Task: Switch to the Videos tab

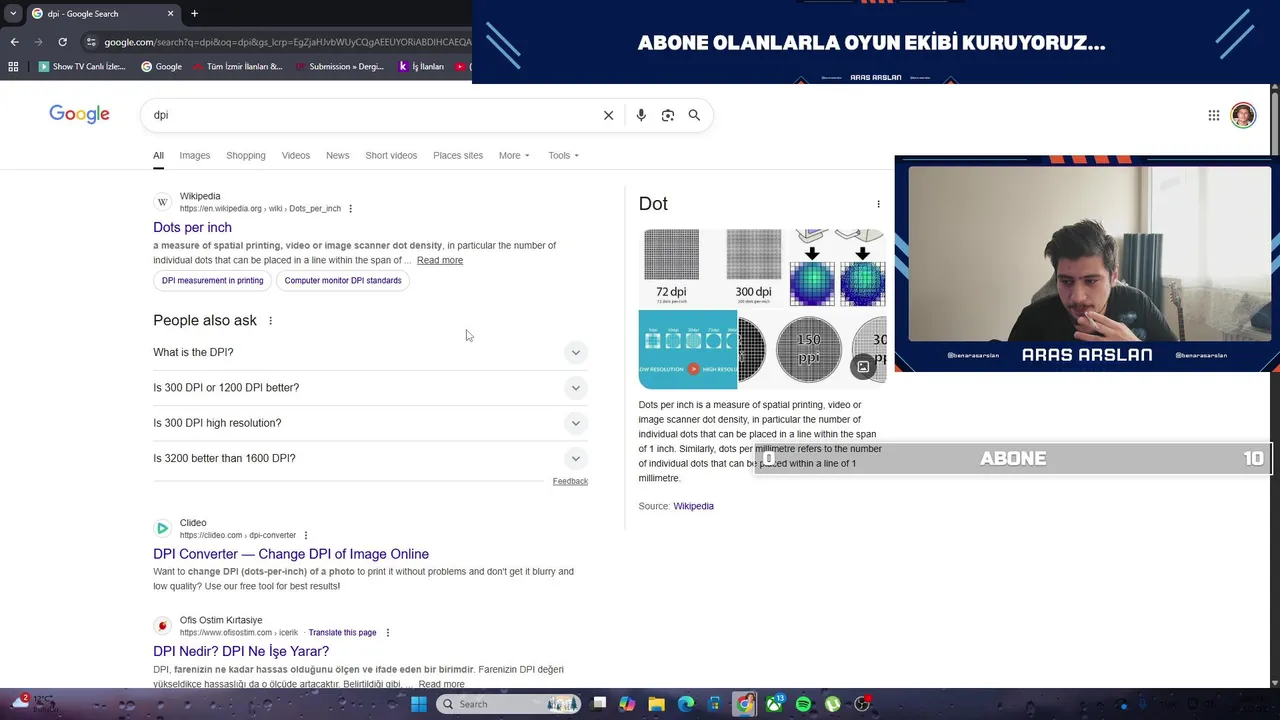Action: (x=296, y=155)
